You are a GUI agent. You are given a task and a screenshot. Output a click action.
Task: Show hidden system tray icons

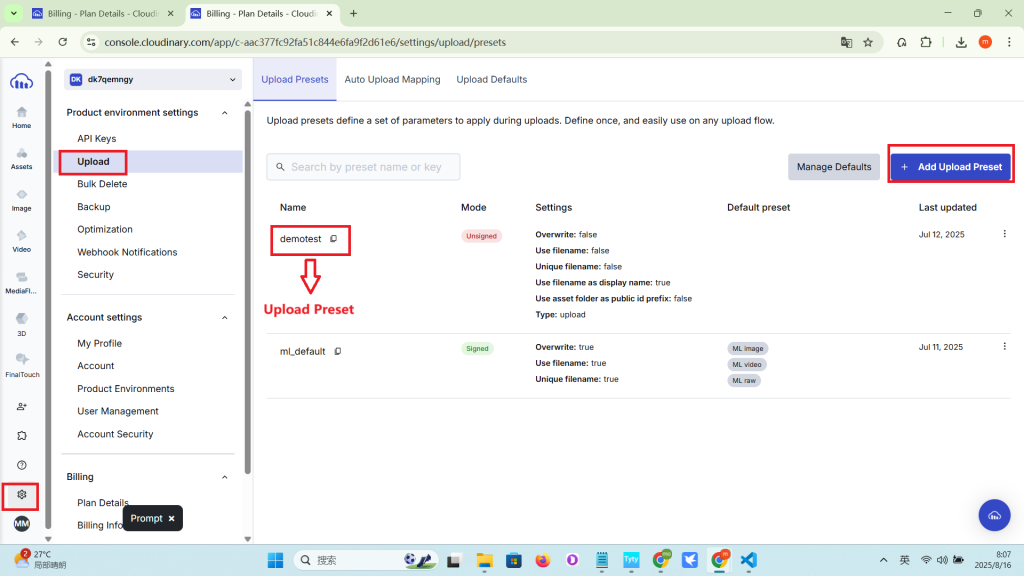point(883,560)
